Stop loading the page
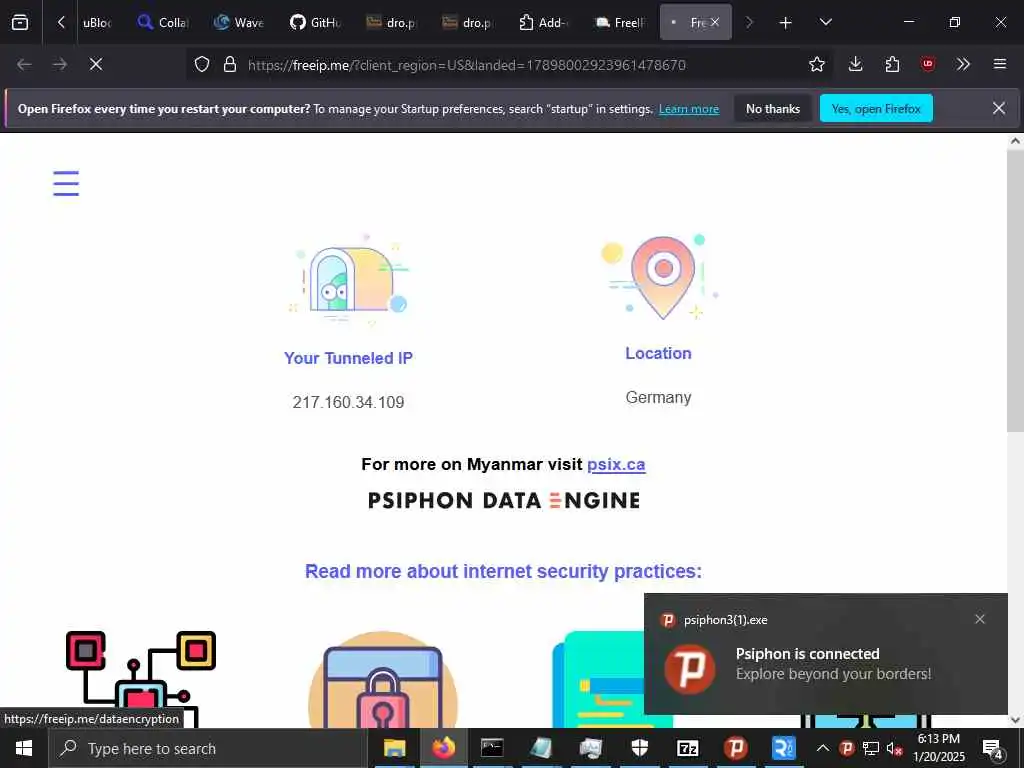This screenshot has width=1024, height=768. coord(96,64)
